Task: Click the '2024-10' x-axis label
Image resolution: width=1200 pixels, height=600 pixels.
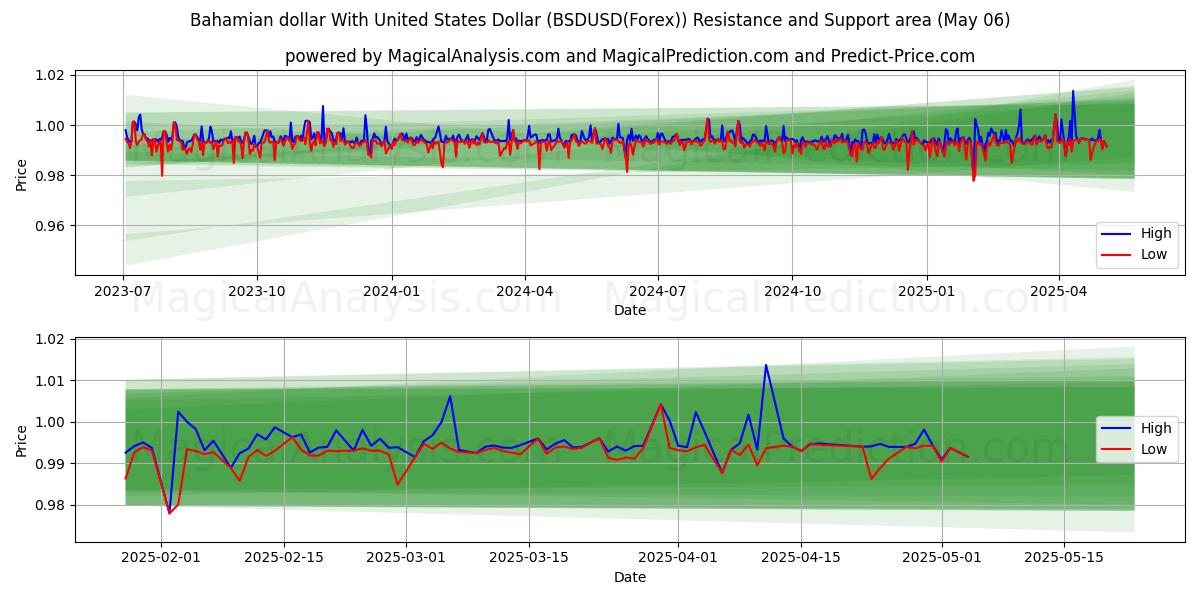Action: click(x=792, y=291)
